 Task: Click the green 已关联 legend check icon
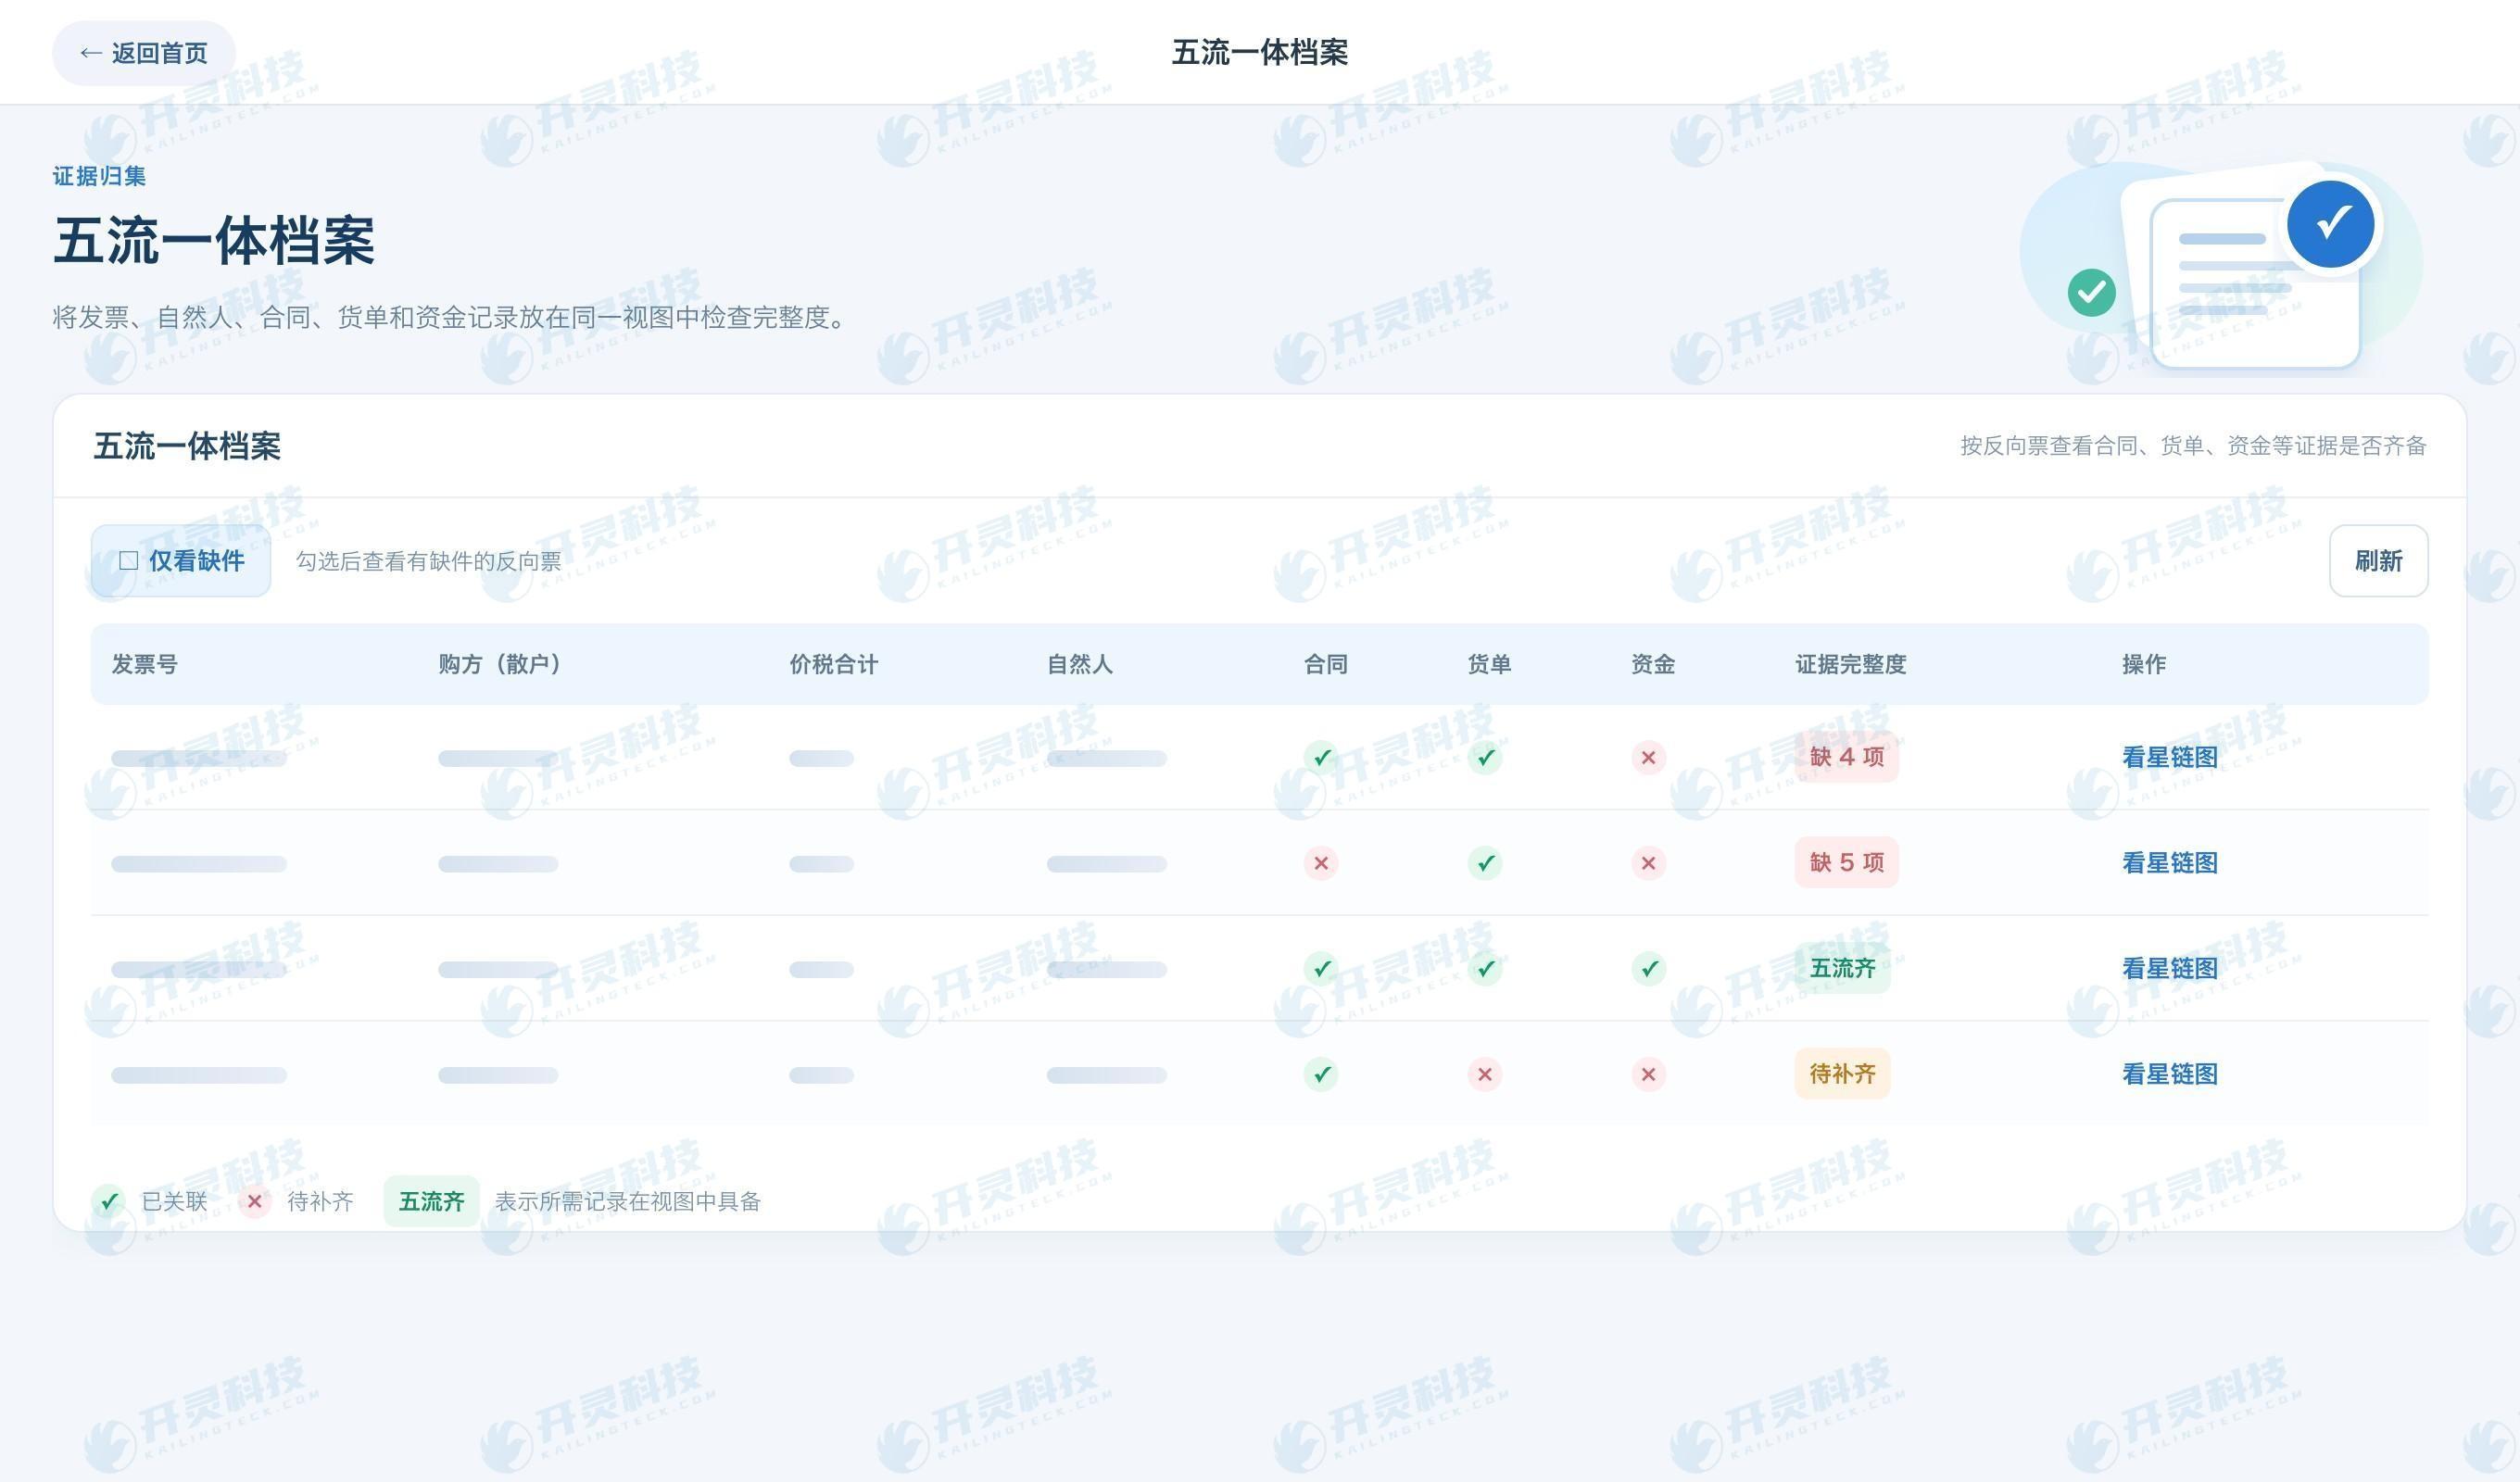pyautogui.click(x=108, y=1201)
